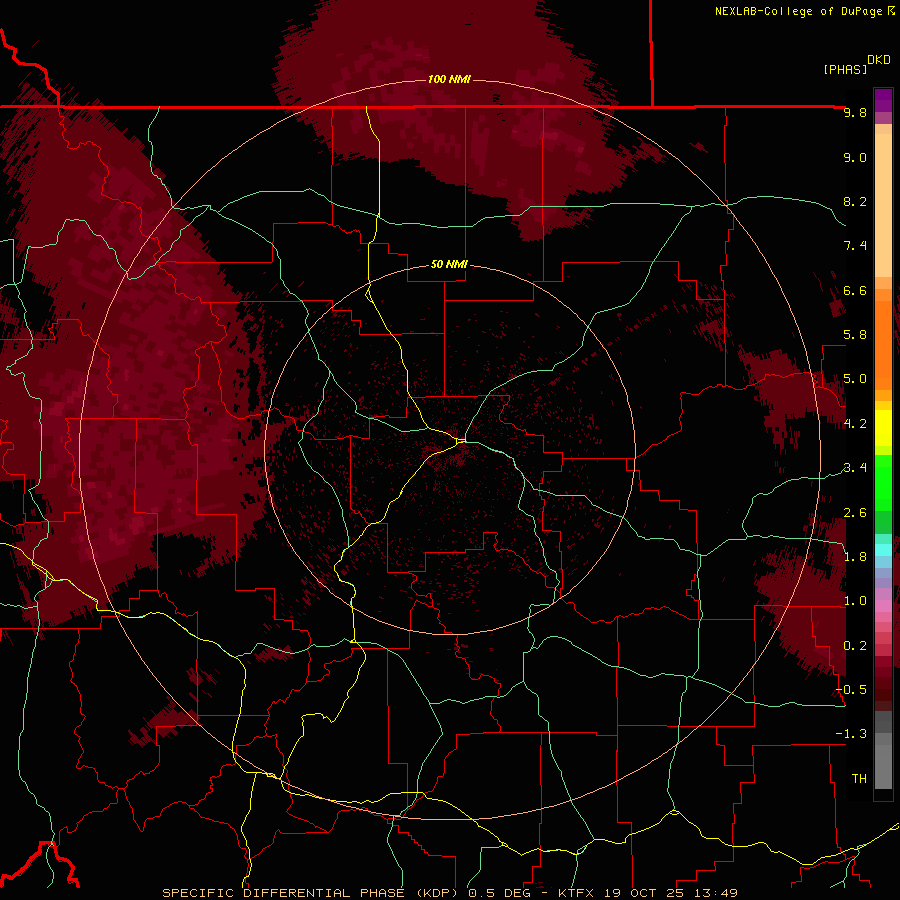Click the pink segment of the color bar
This screenshot has height=900, width=900.
point(883,606)
